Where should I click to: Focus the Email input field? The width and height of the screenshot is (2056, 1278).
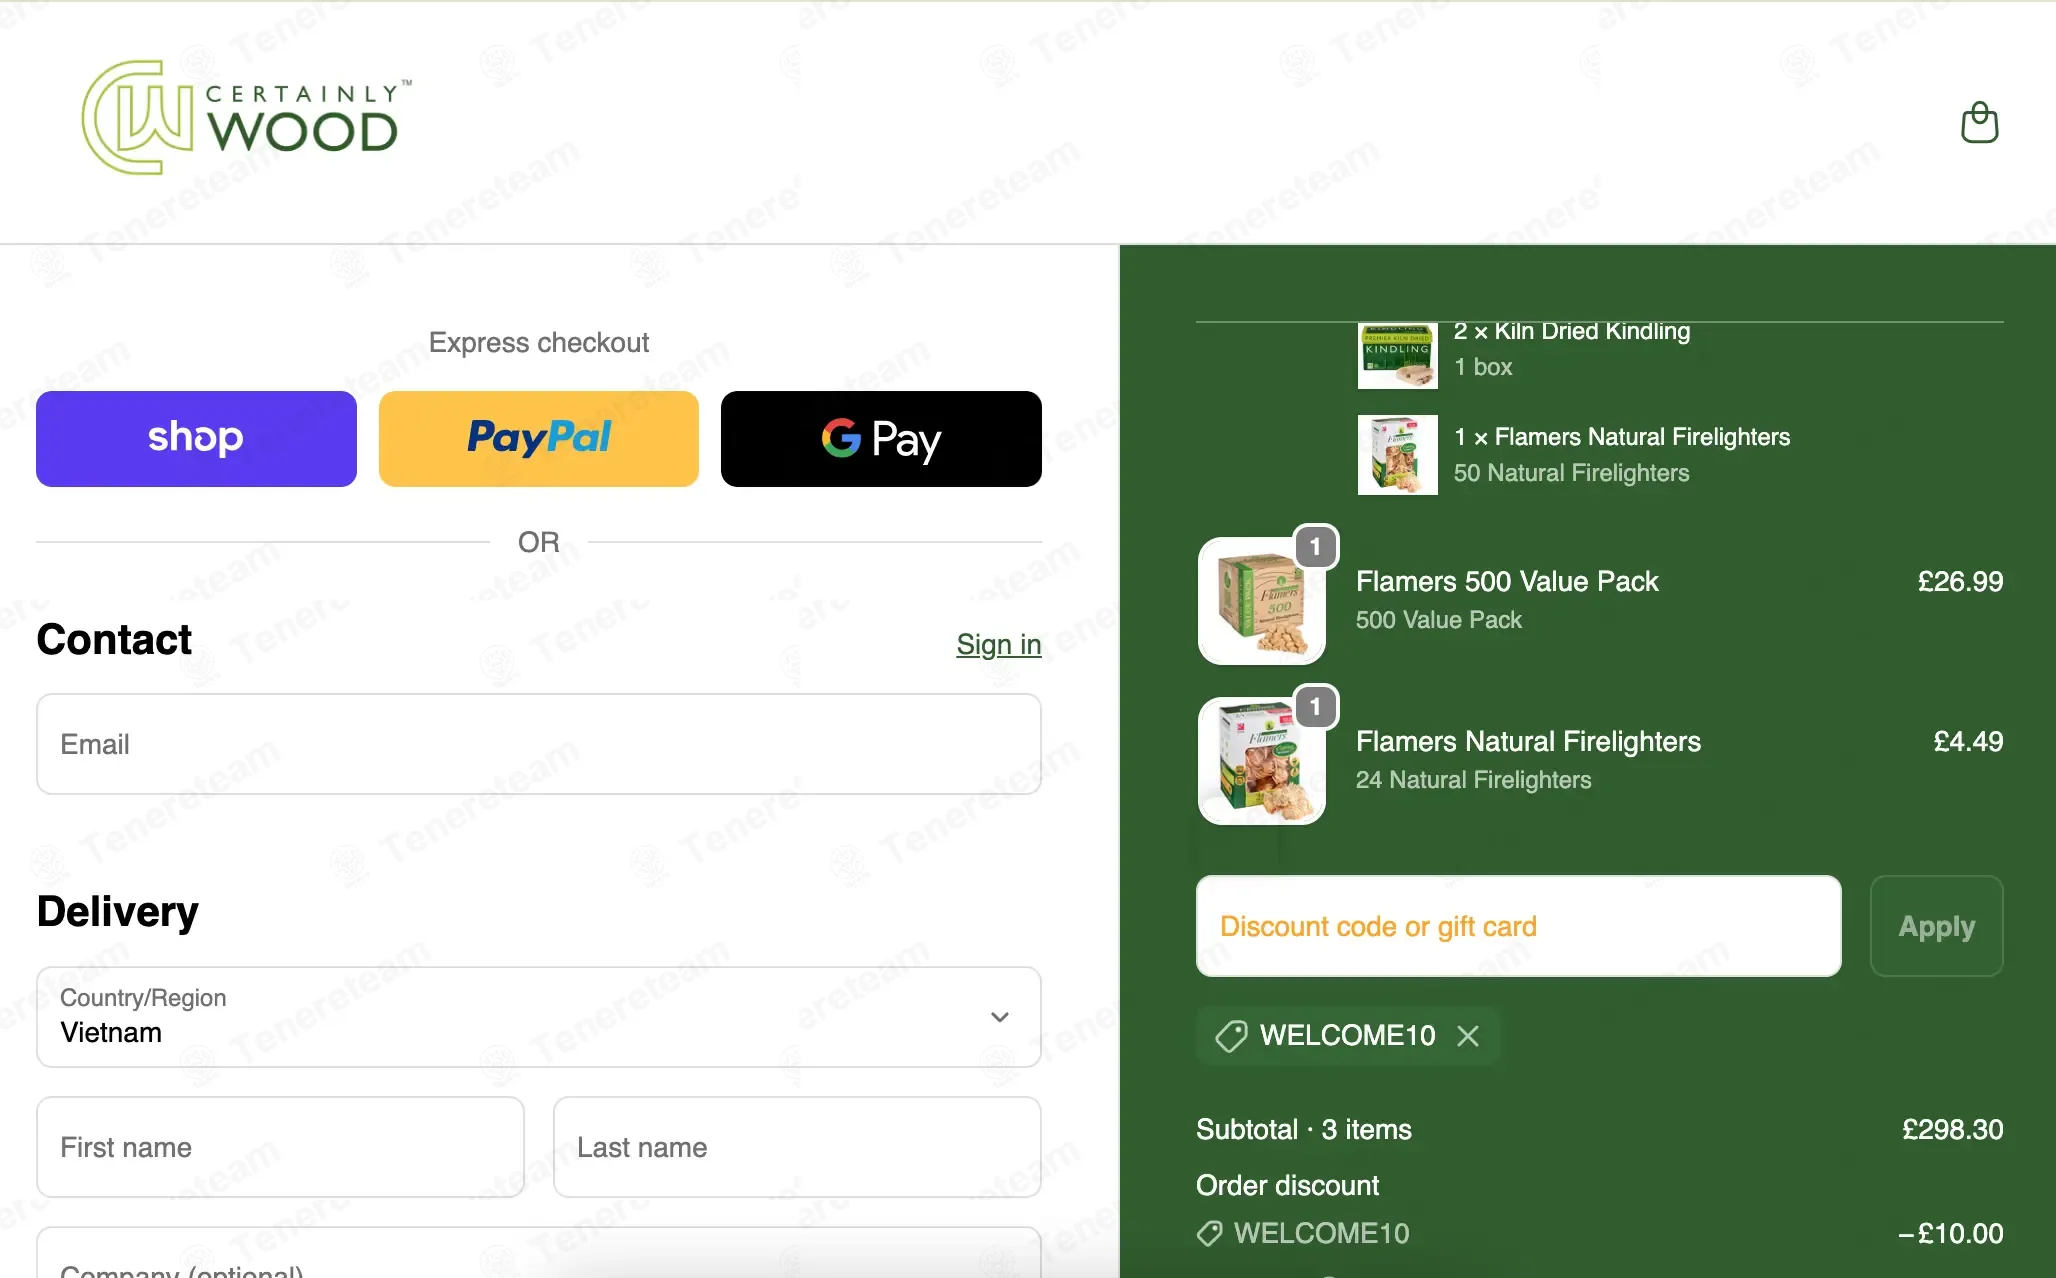(x=539, y=744)
